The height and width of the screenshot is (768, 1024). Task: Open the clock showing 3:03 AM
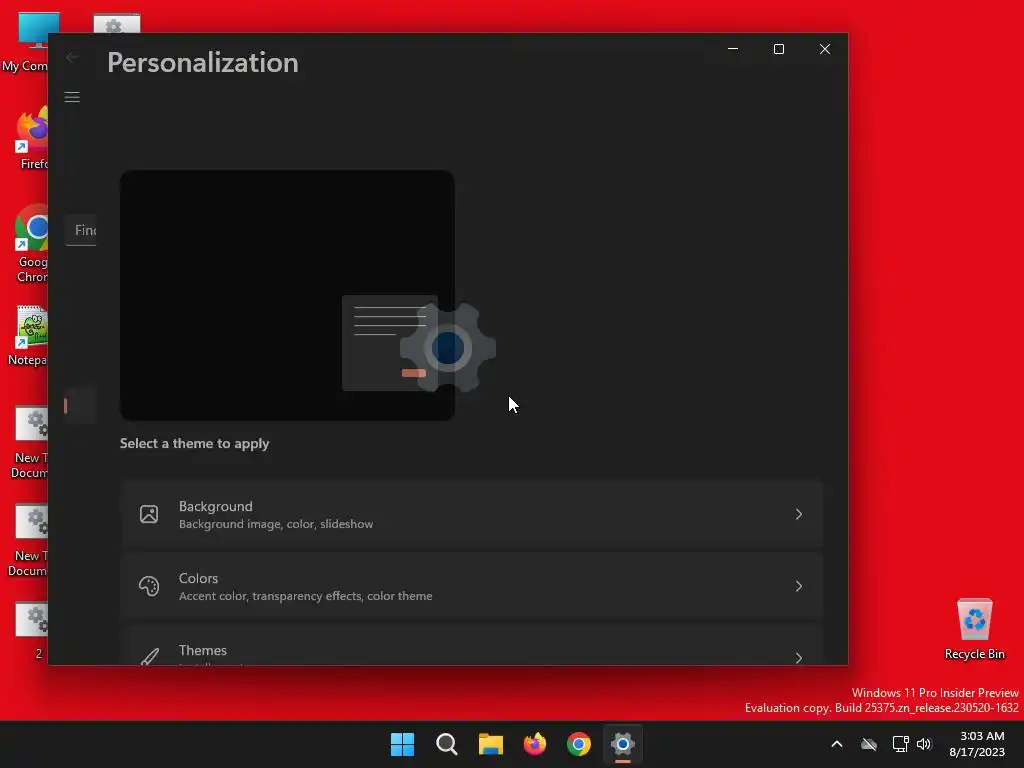click(x=977, y=744)
